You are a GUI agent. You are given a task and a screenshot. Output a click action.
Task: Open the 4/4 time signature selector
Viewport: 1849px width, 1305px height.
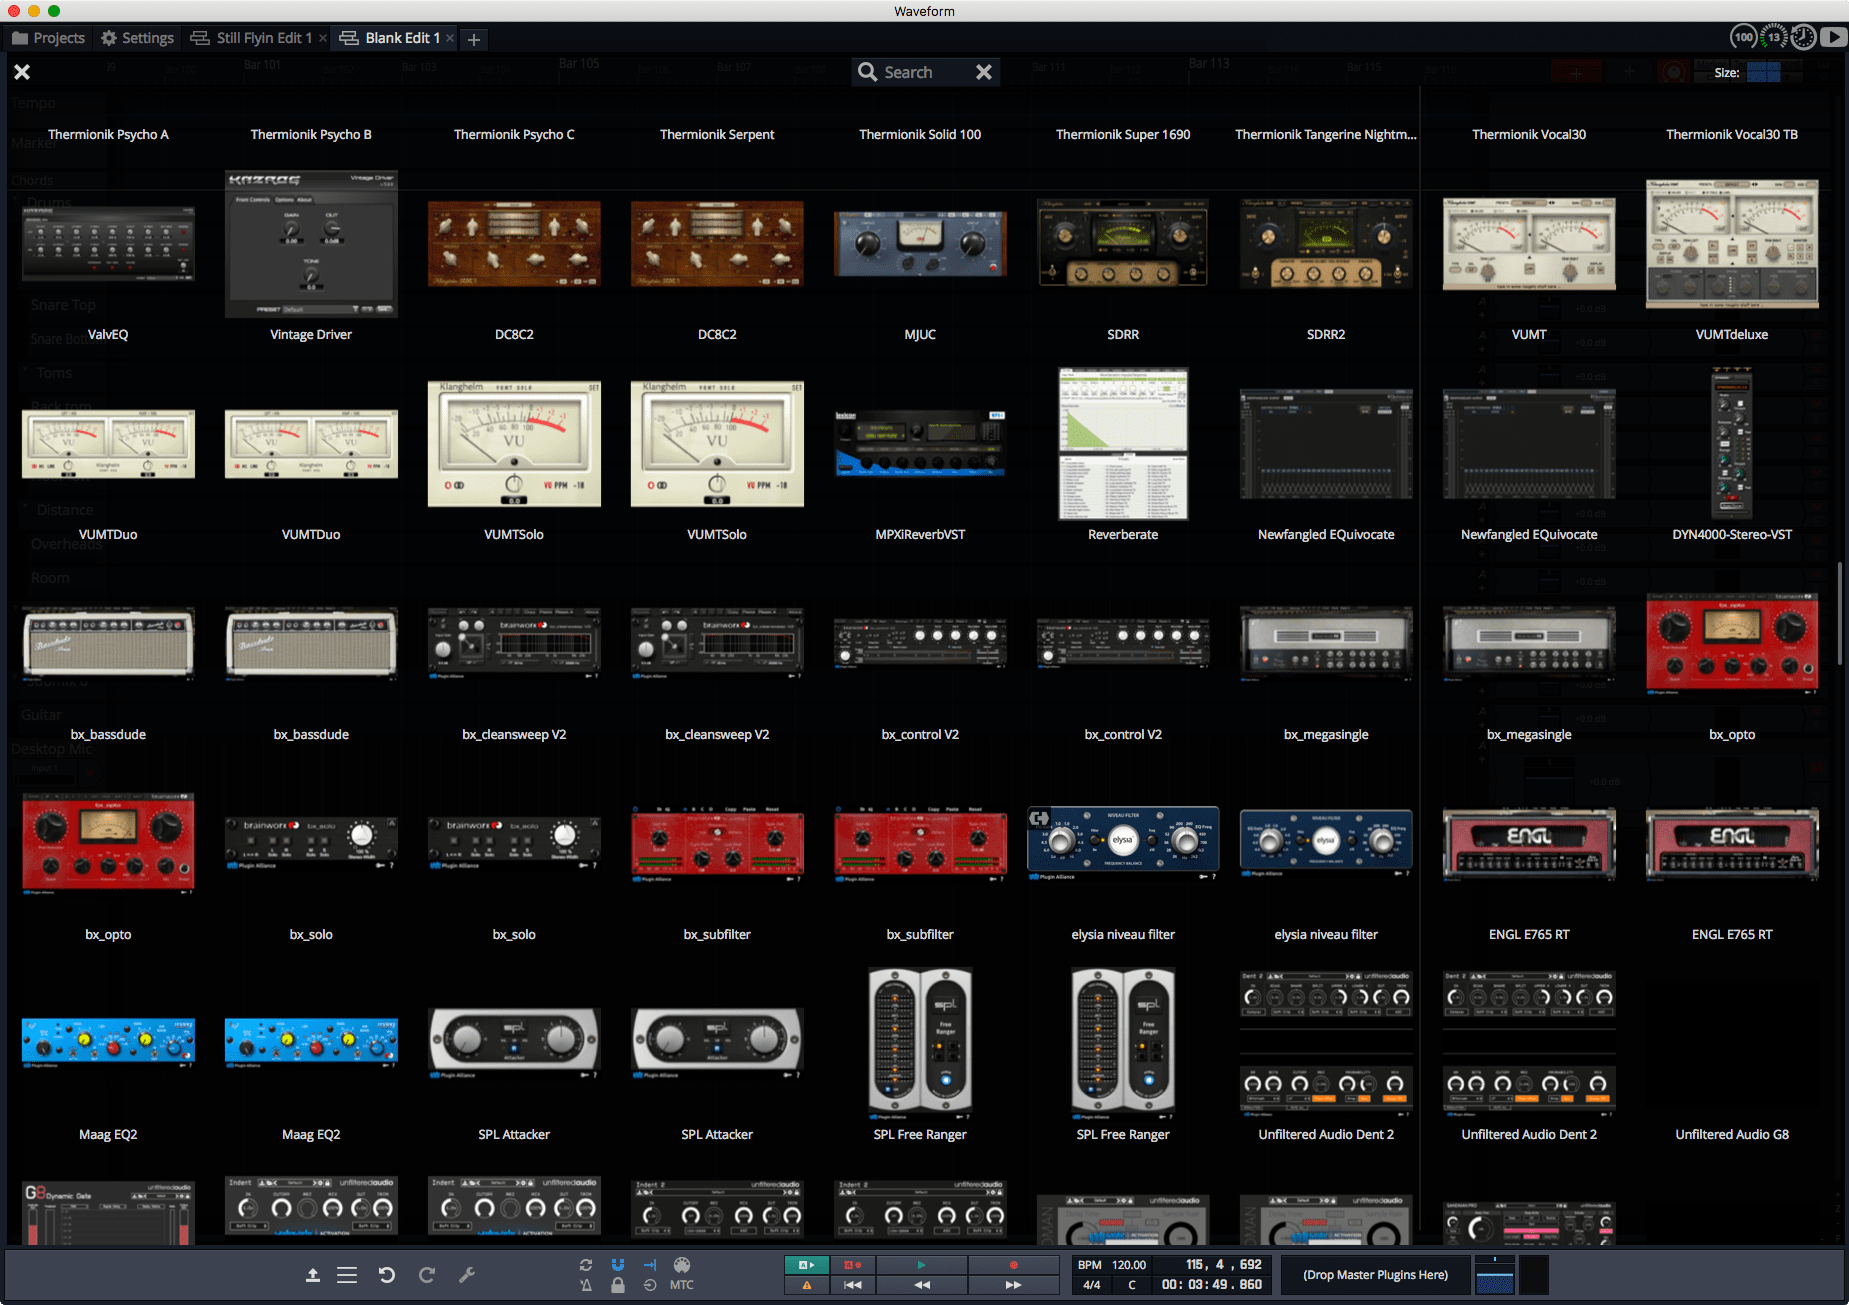[x=1092, y=1285]
